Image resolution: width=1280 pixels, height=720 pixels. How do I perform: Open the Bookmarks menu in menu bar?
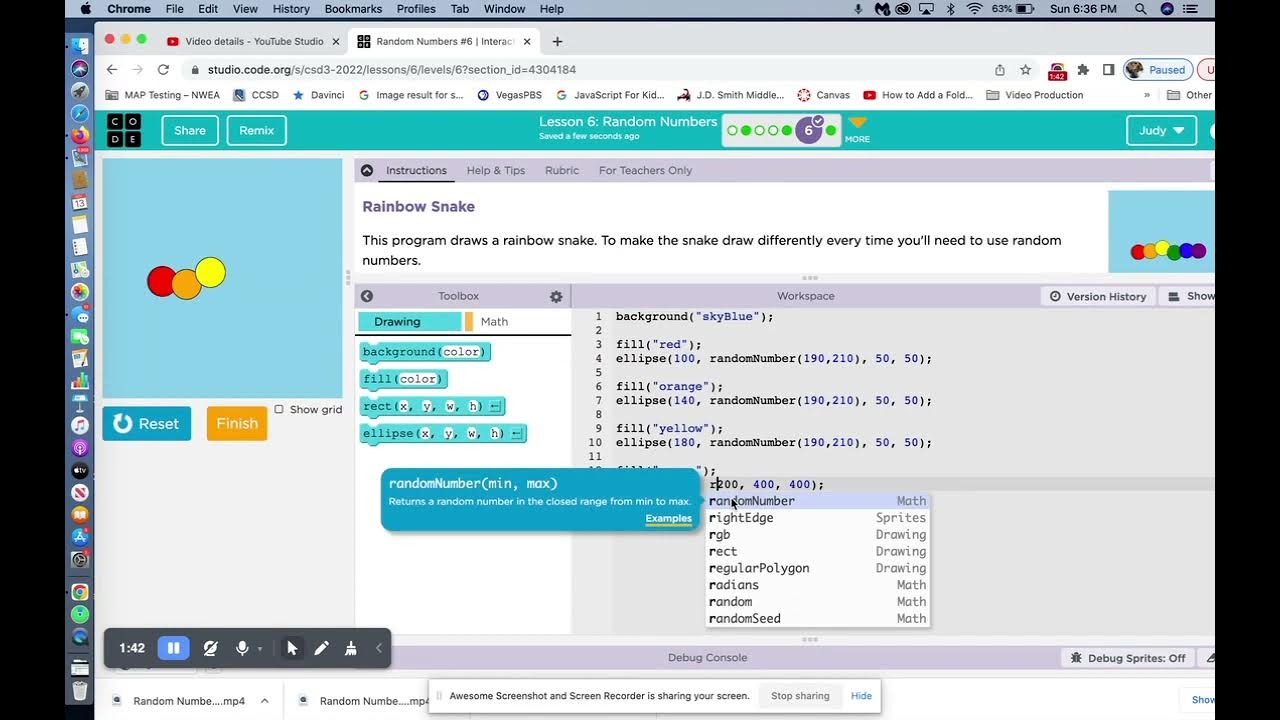(353, 9)
